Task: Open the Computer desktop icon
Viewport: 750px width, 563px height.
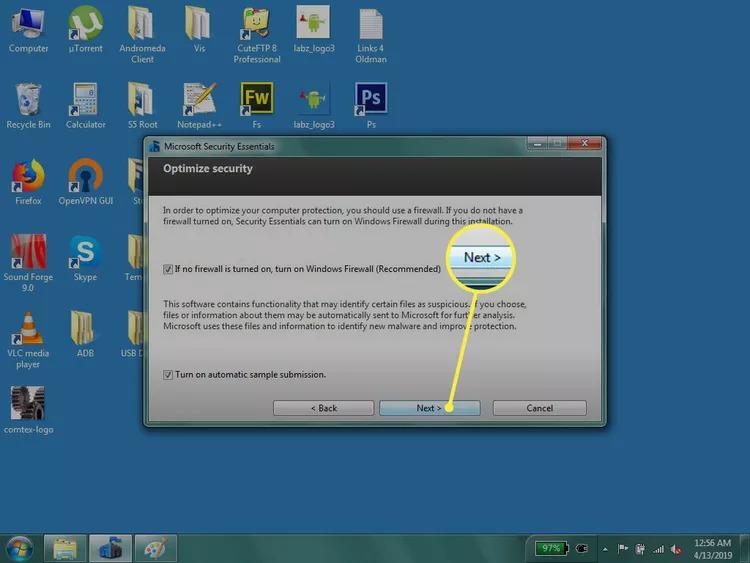Action: point(28,30)
